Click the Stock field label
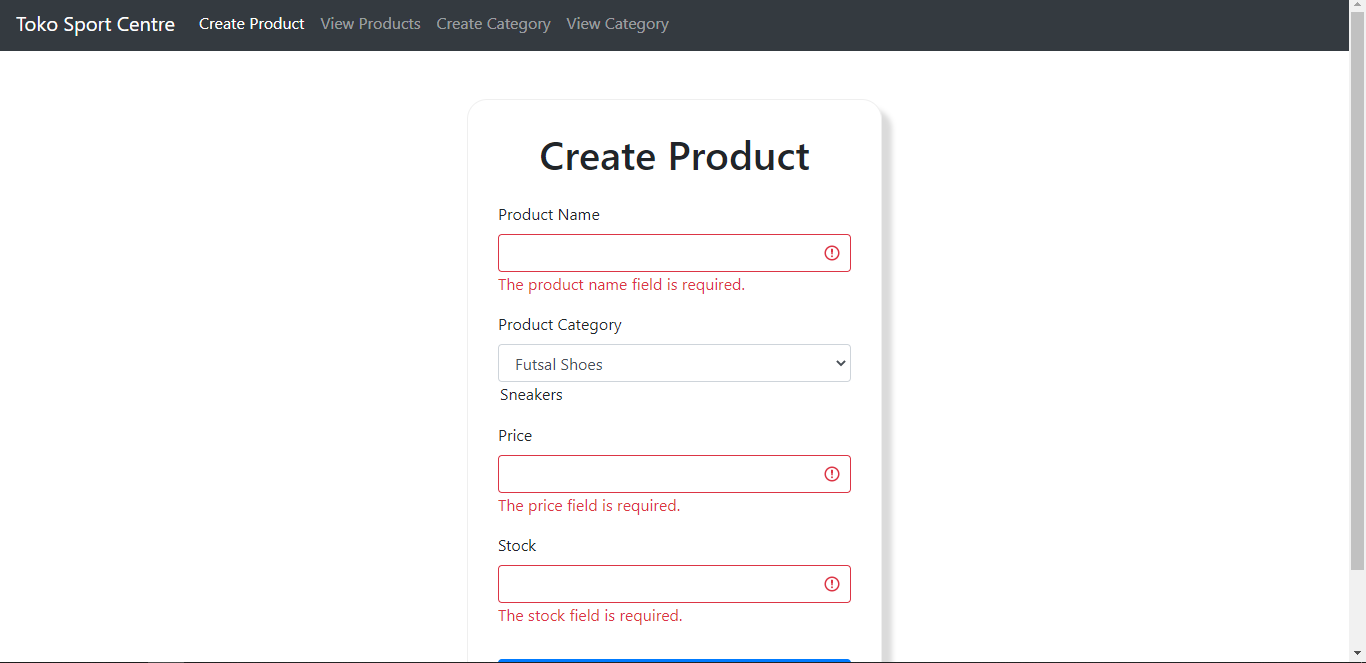Image resolution: width=1366 pixels, height=663 pixels. coord(517,546)
